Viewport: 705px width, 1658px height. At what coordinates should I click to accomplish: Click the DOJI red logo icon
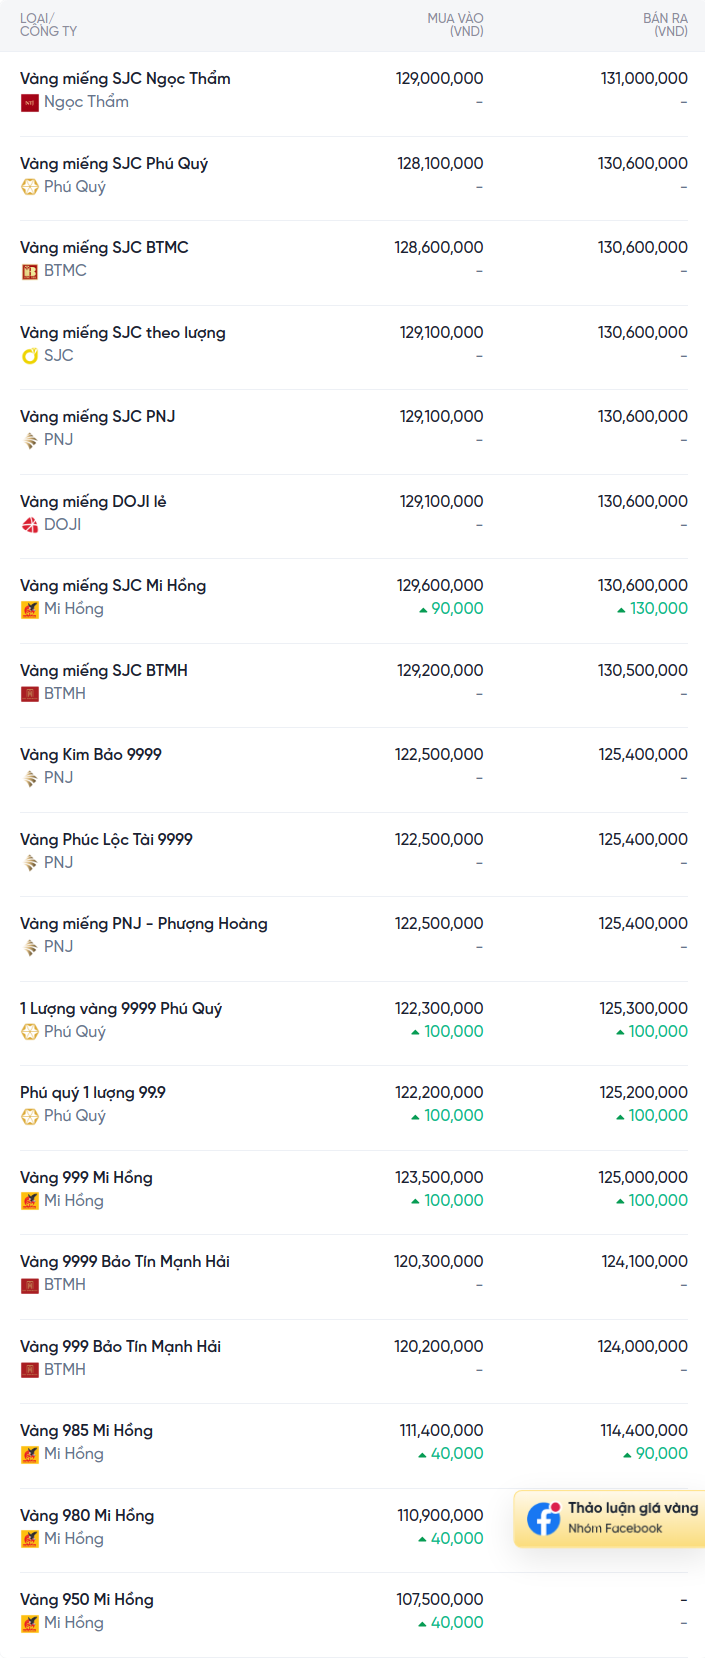30,525
